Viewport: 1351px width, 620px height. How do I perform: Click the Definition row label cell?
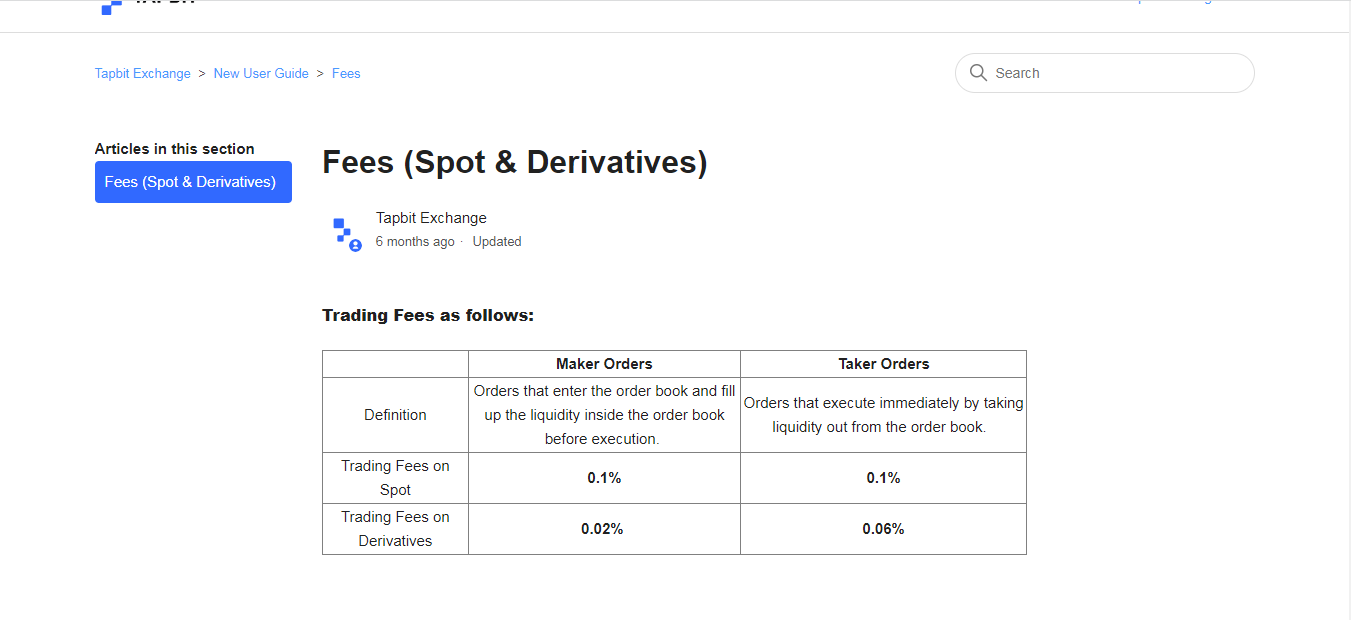click(x=395, y=415)
